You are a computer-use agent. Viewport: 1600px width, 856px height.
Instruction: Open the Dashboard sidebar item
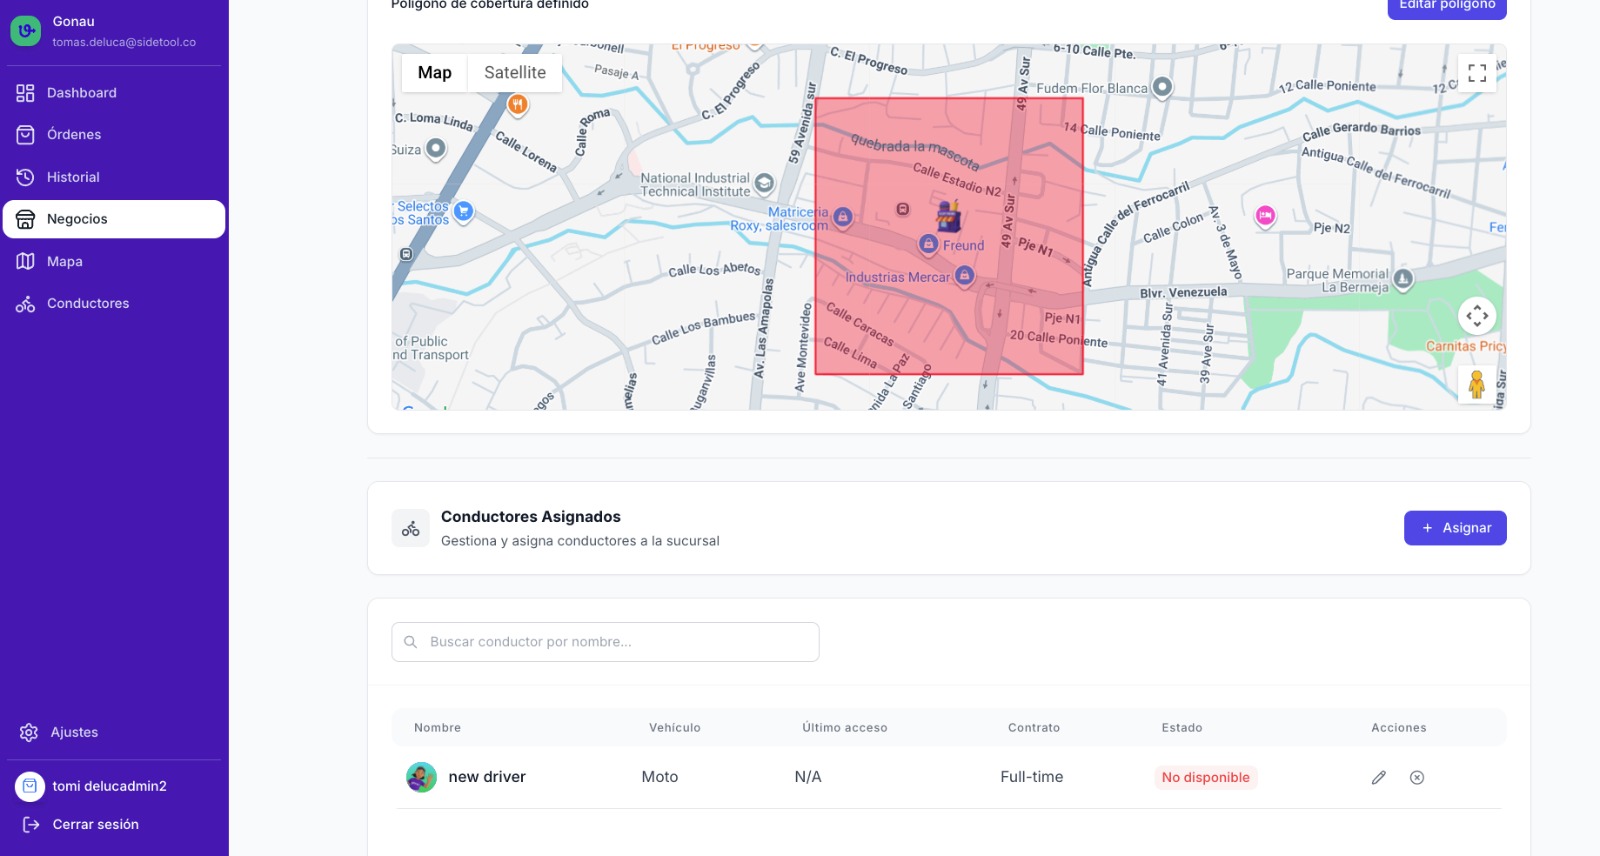[114, 93]
